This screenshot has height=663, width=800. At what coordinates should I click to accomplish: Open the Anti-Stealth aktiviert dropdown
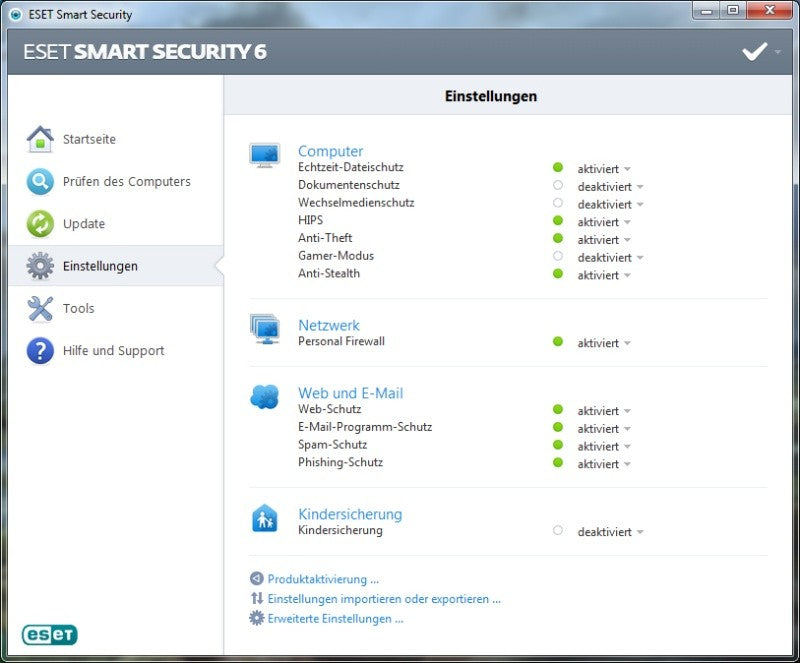coord(604,275)
